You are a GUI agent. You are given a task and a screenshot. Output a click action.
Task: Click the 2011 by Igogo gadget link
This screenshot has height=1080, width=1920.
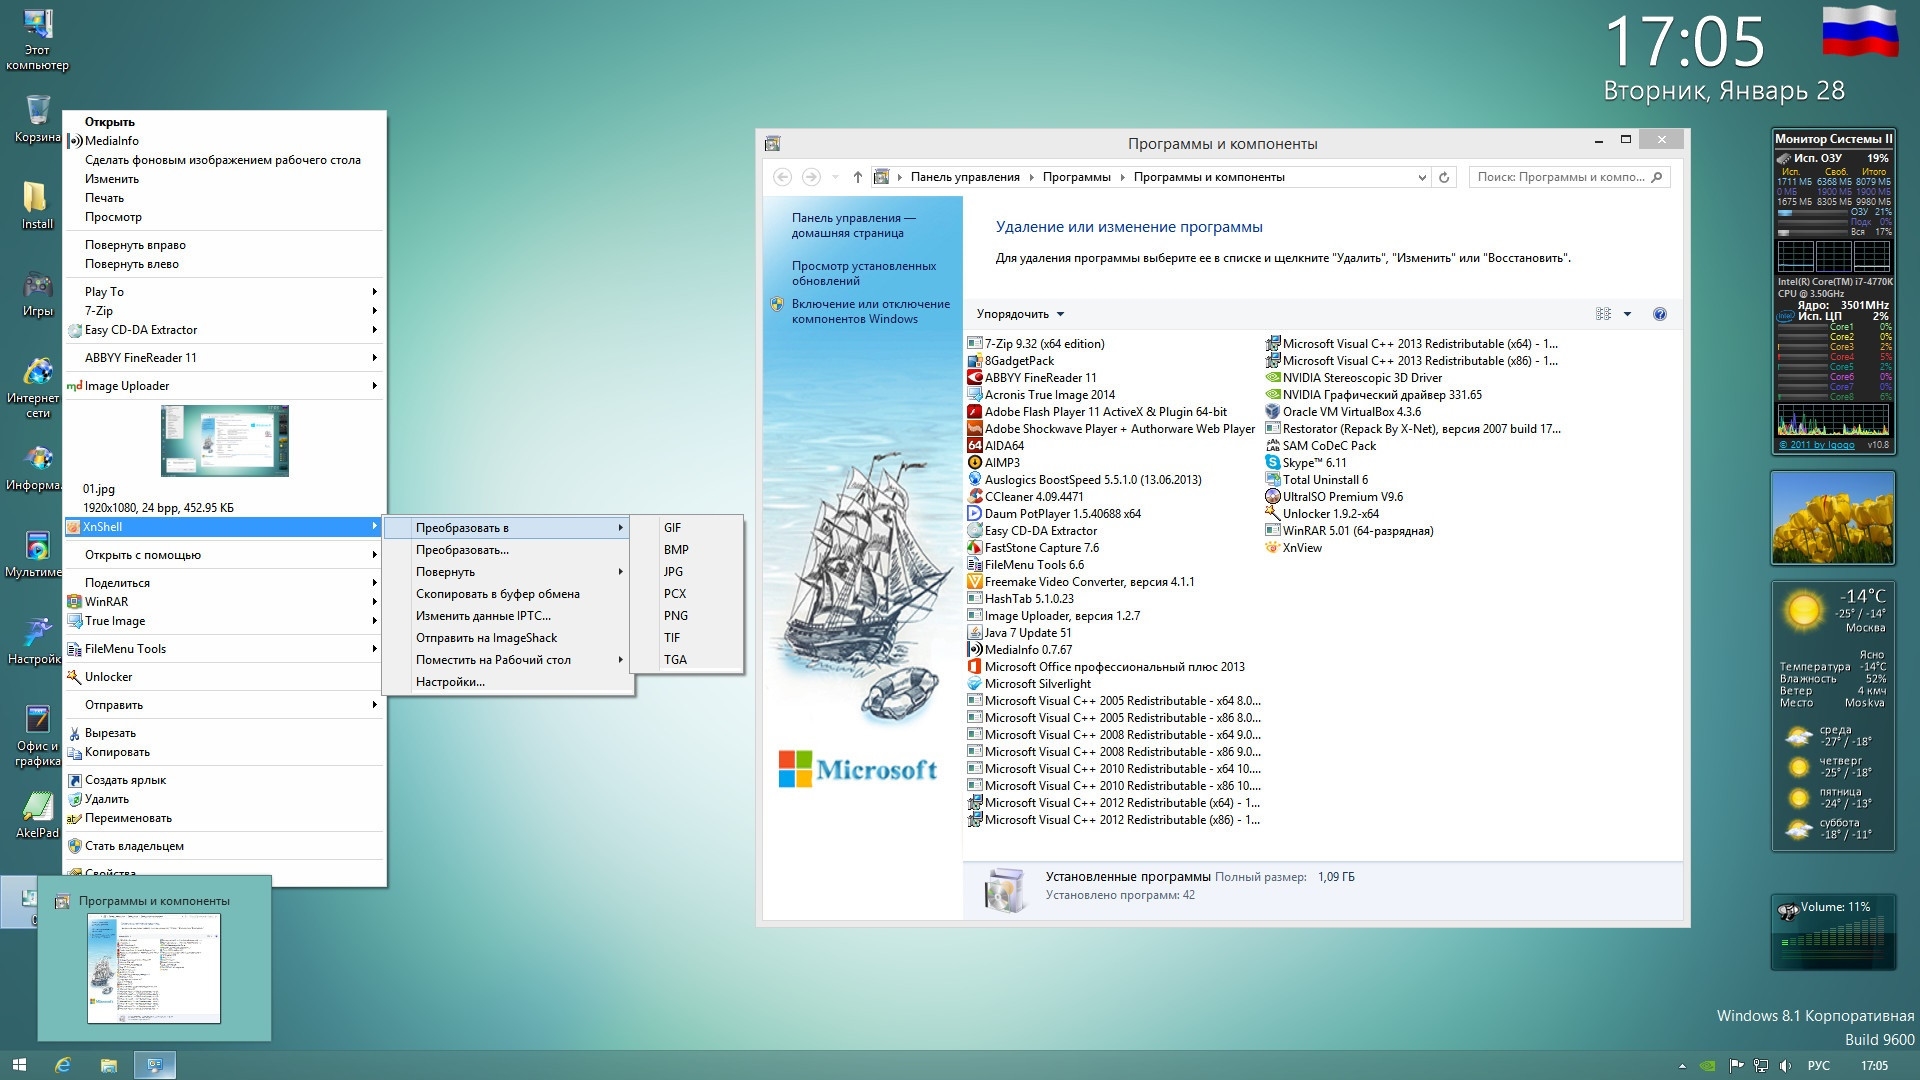coord(1817,445)
